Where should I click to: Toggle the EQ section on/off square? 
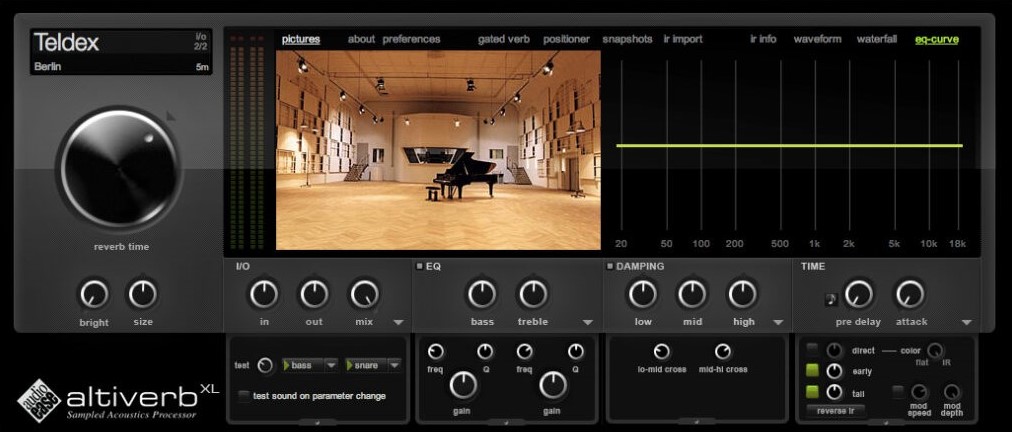[420, 267]
